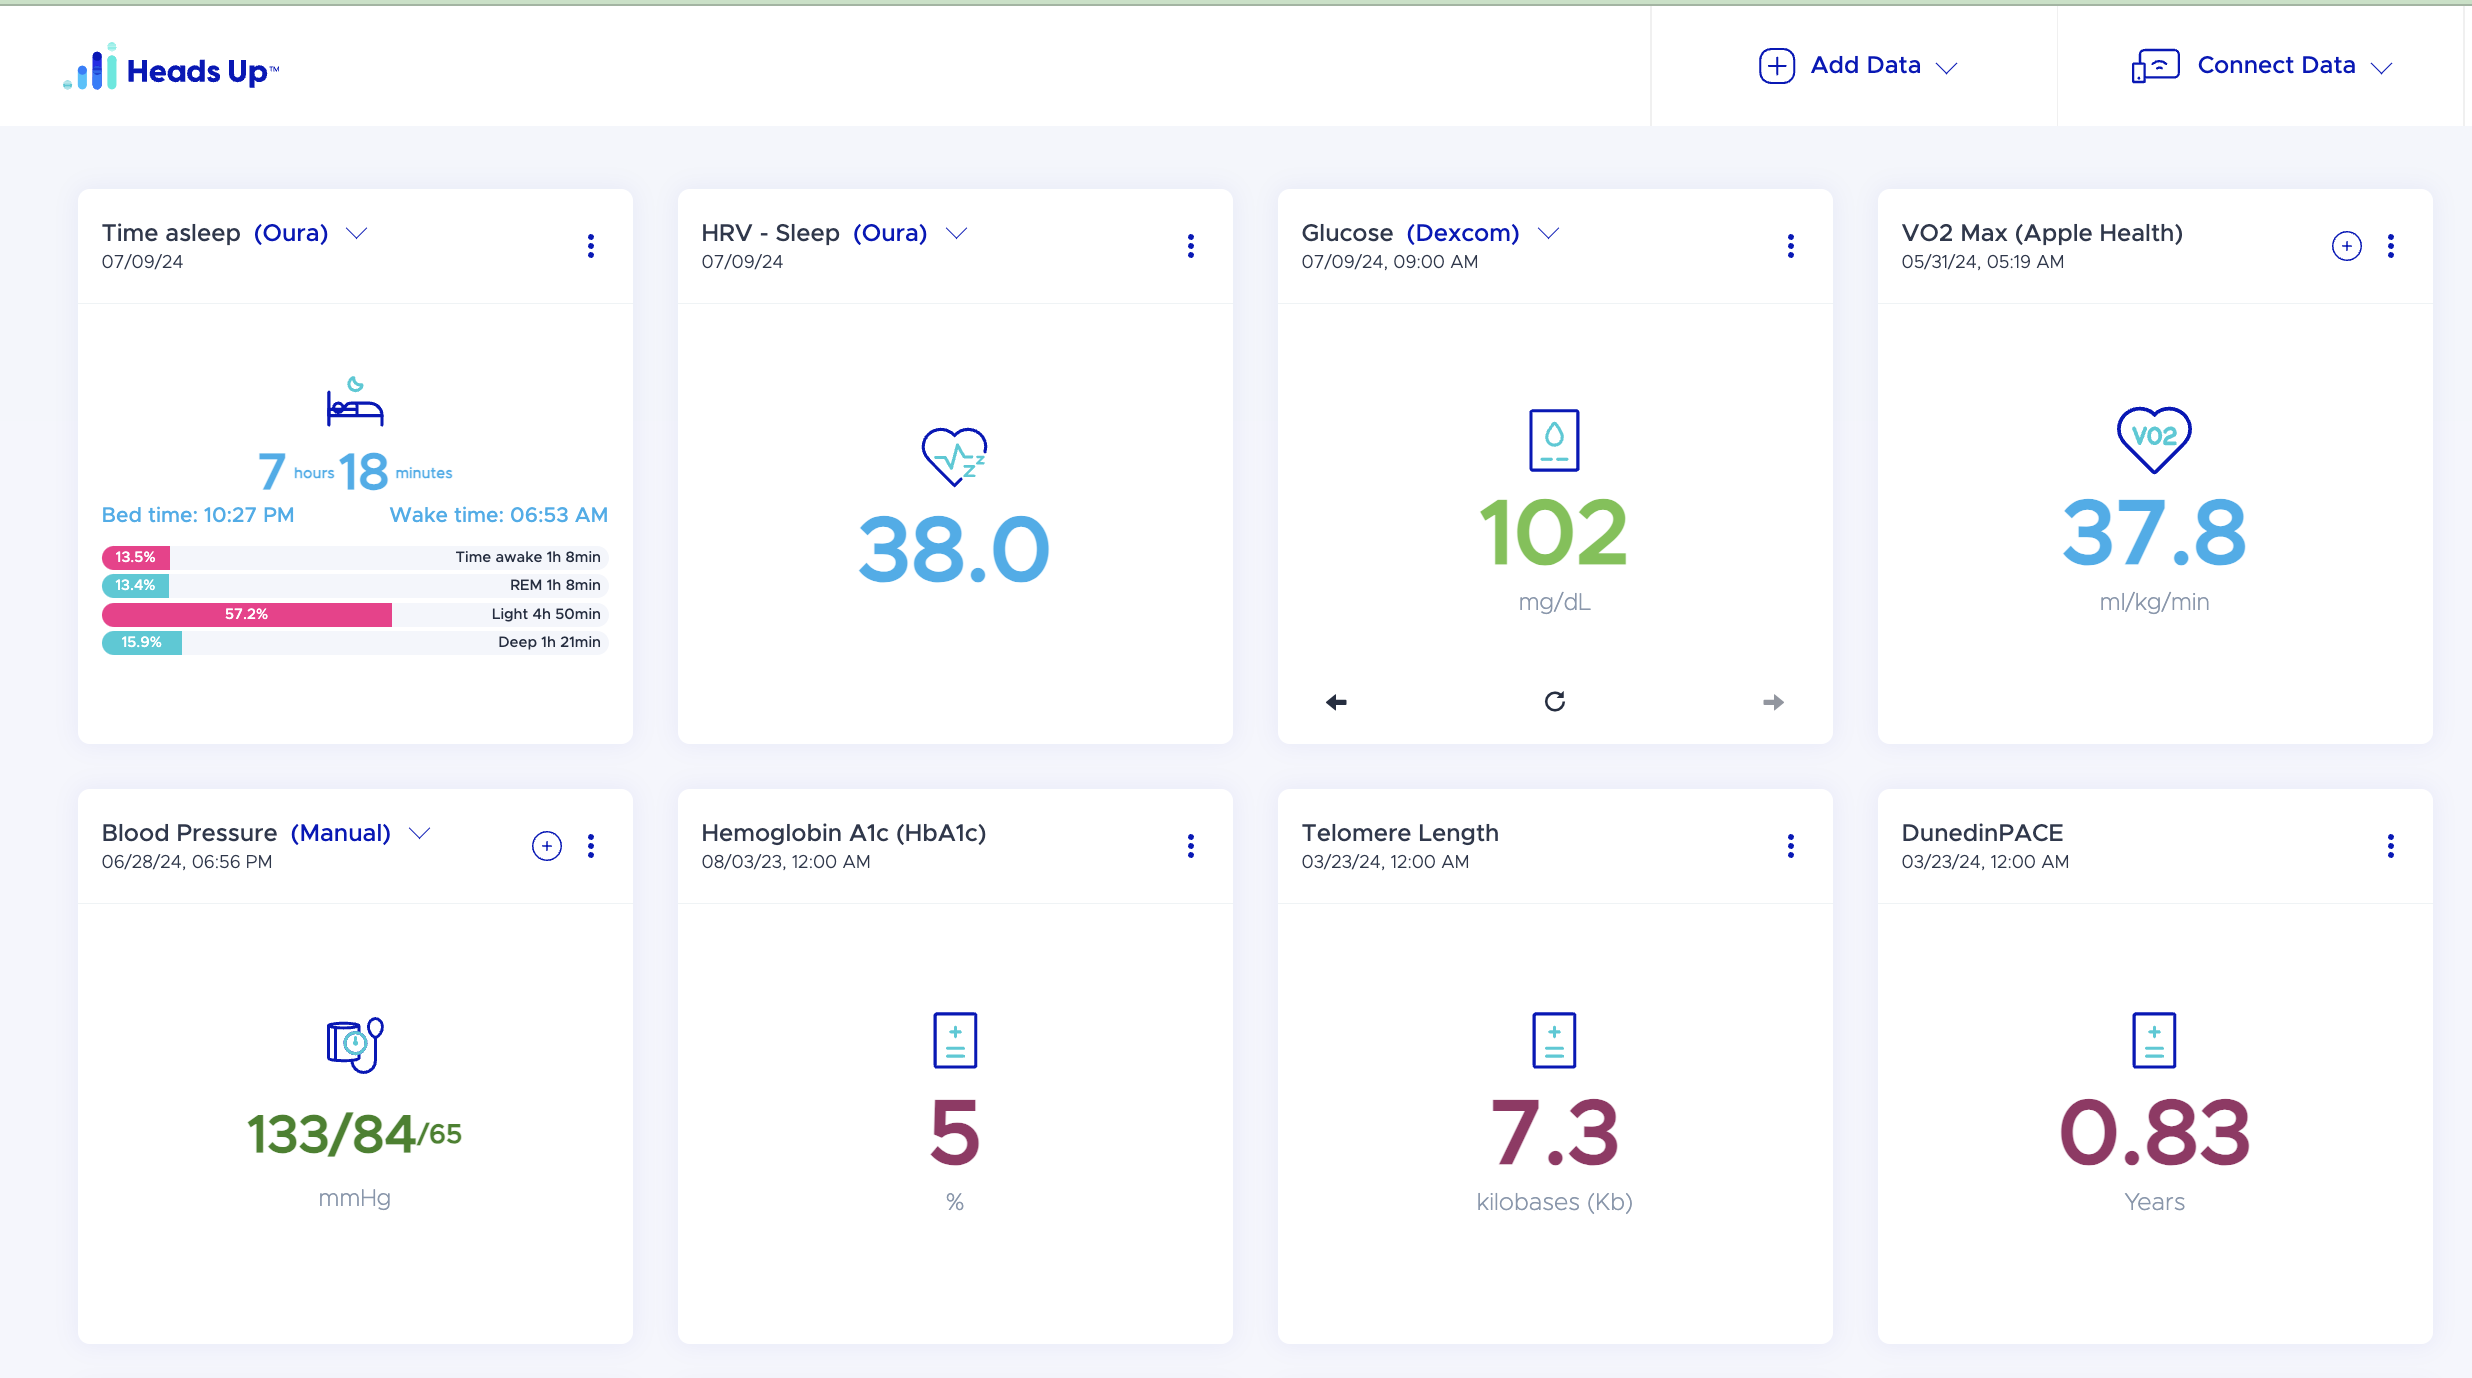Image resolution: width=2472 pixels, height=1378 pixels.
Task: Click the plus icon next to Add Data
Action: [x=1777, y=66]
